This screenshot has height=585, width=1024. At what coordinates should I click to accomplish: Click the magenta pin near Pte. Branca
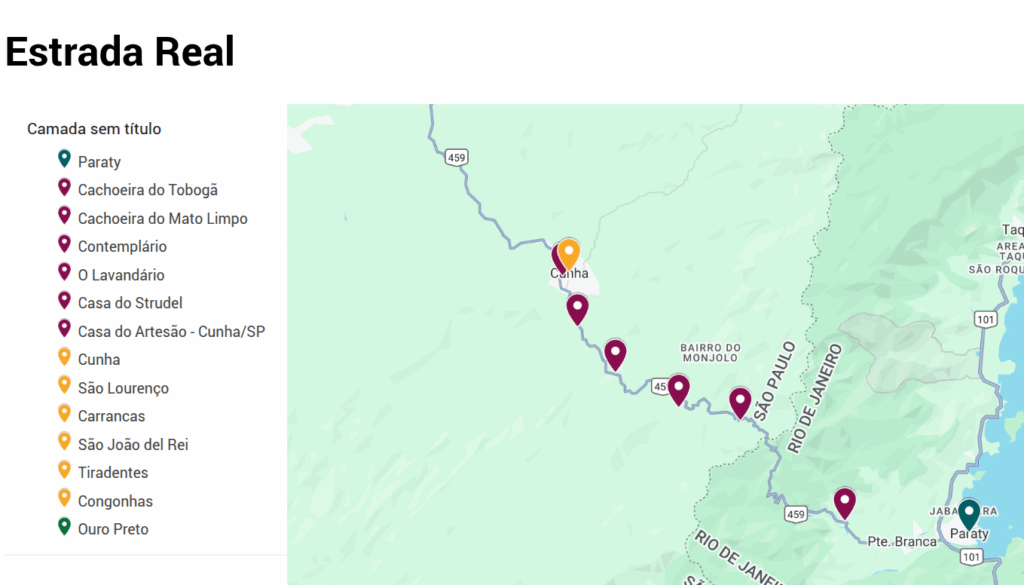click(845, 502)
